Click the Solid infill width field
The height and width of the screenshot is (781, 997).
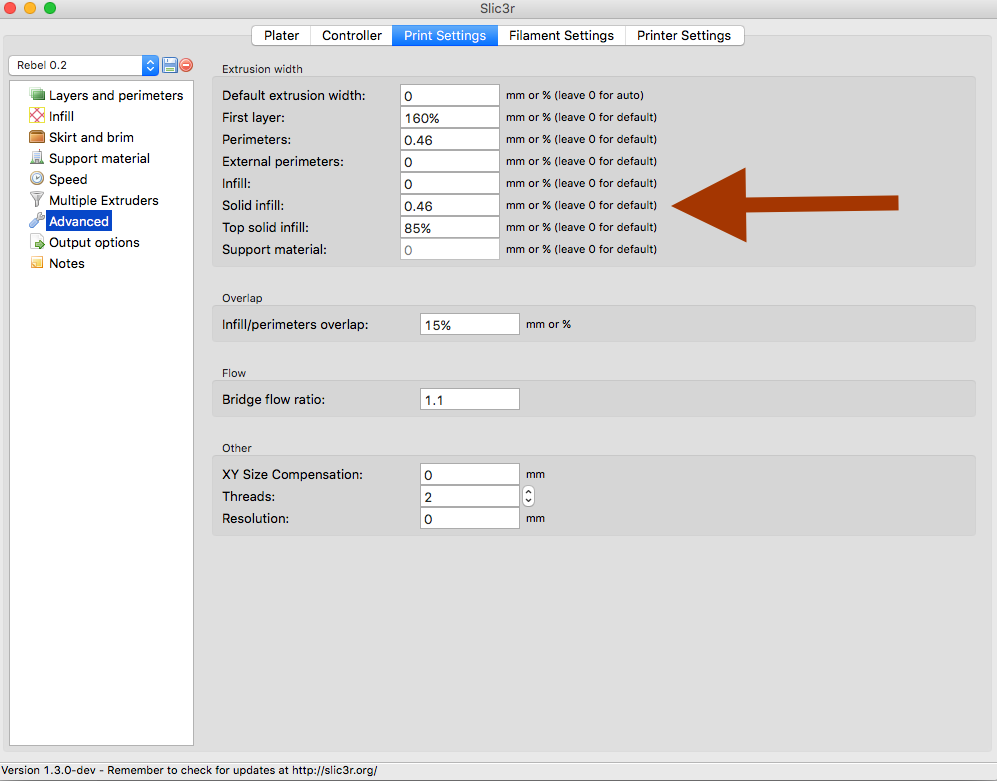(449, 206)
